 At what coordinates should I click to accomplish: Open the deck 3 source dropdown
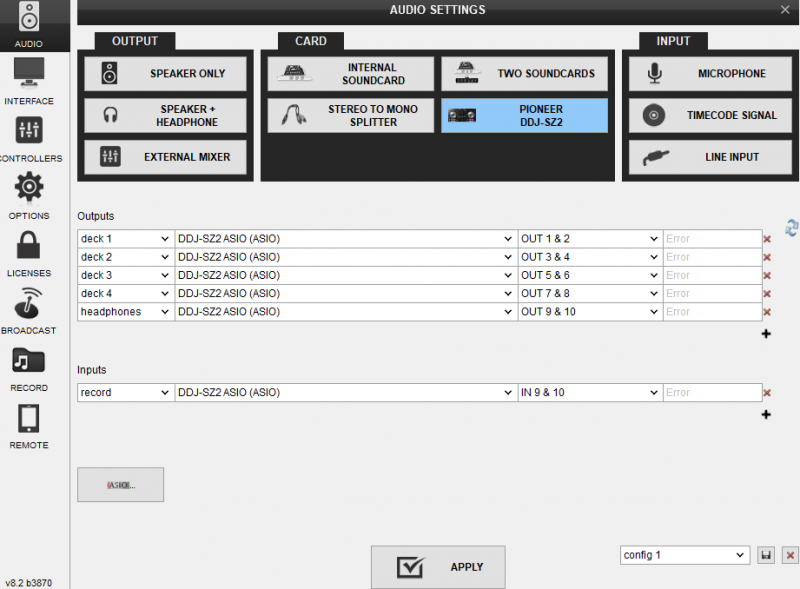126,276
